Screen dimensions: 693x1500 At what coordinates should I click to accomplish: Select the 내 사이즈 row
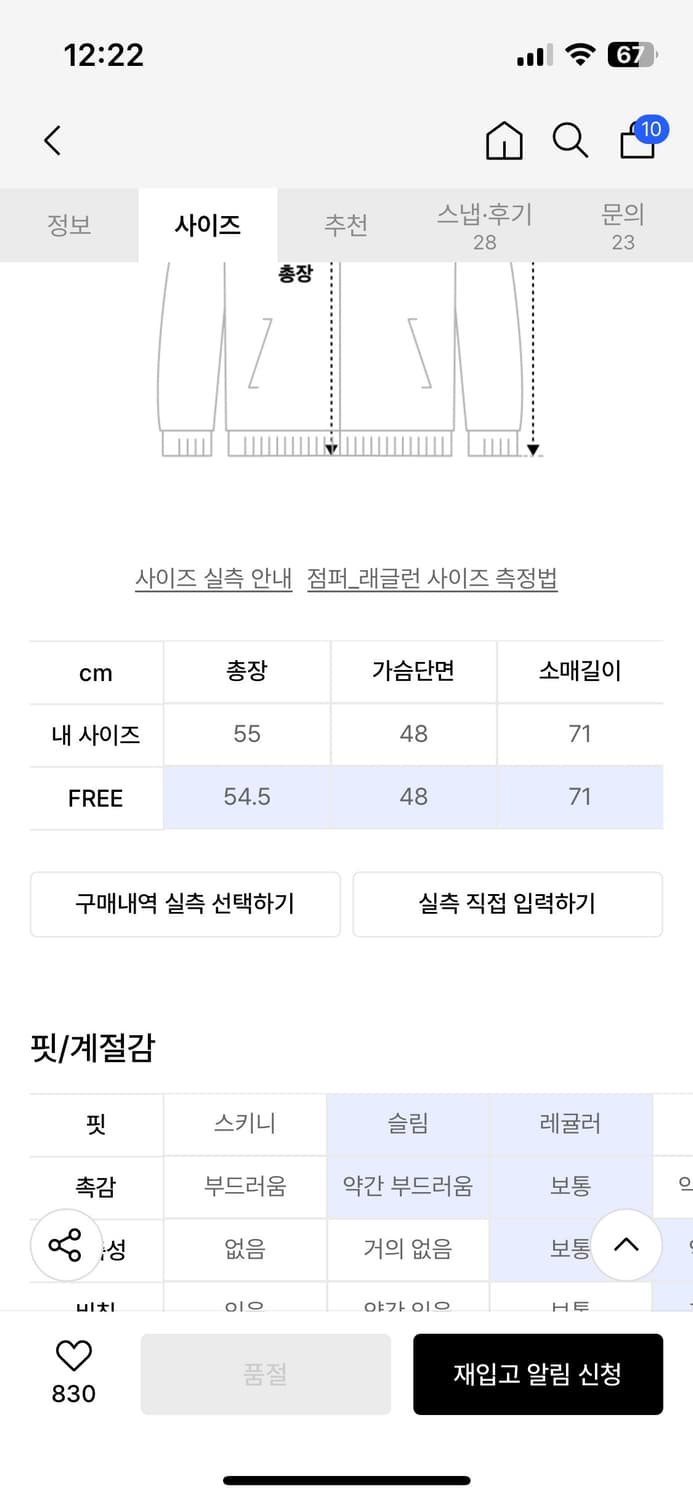96,734
